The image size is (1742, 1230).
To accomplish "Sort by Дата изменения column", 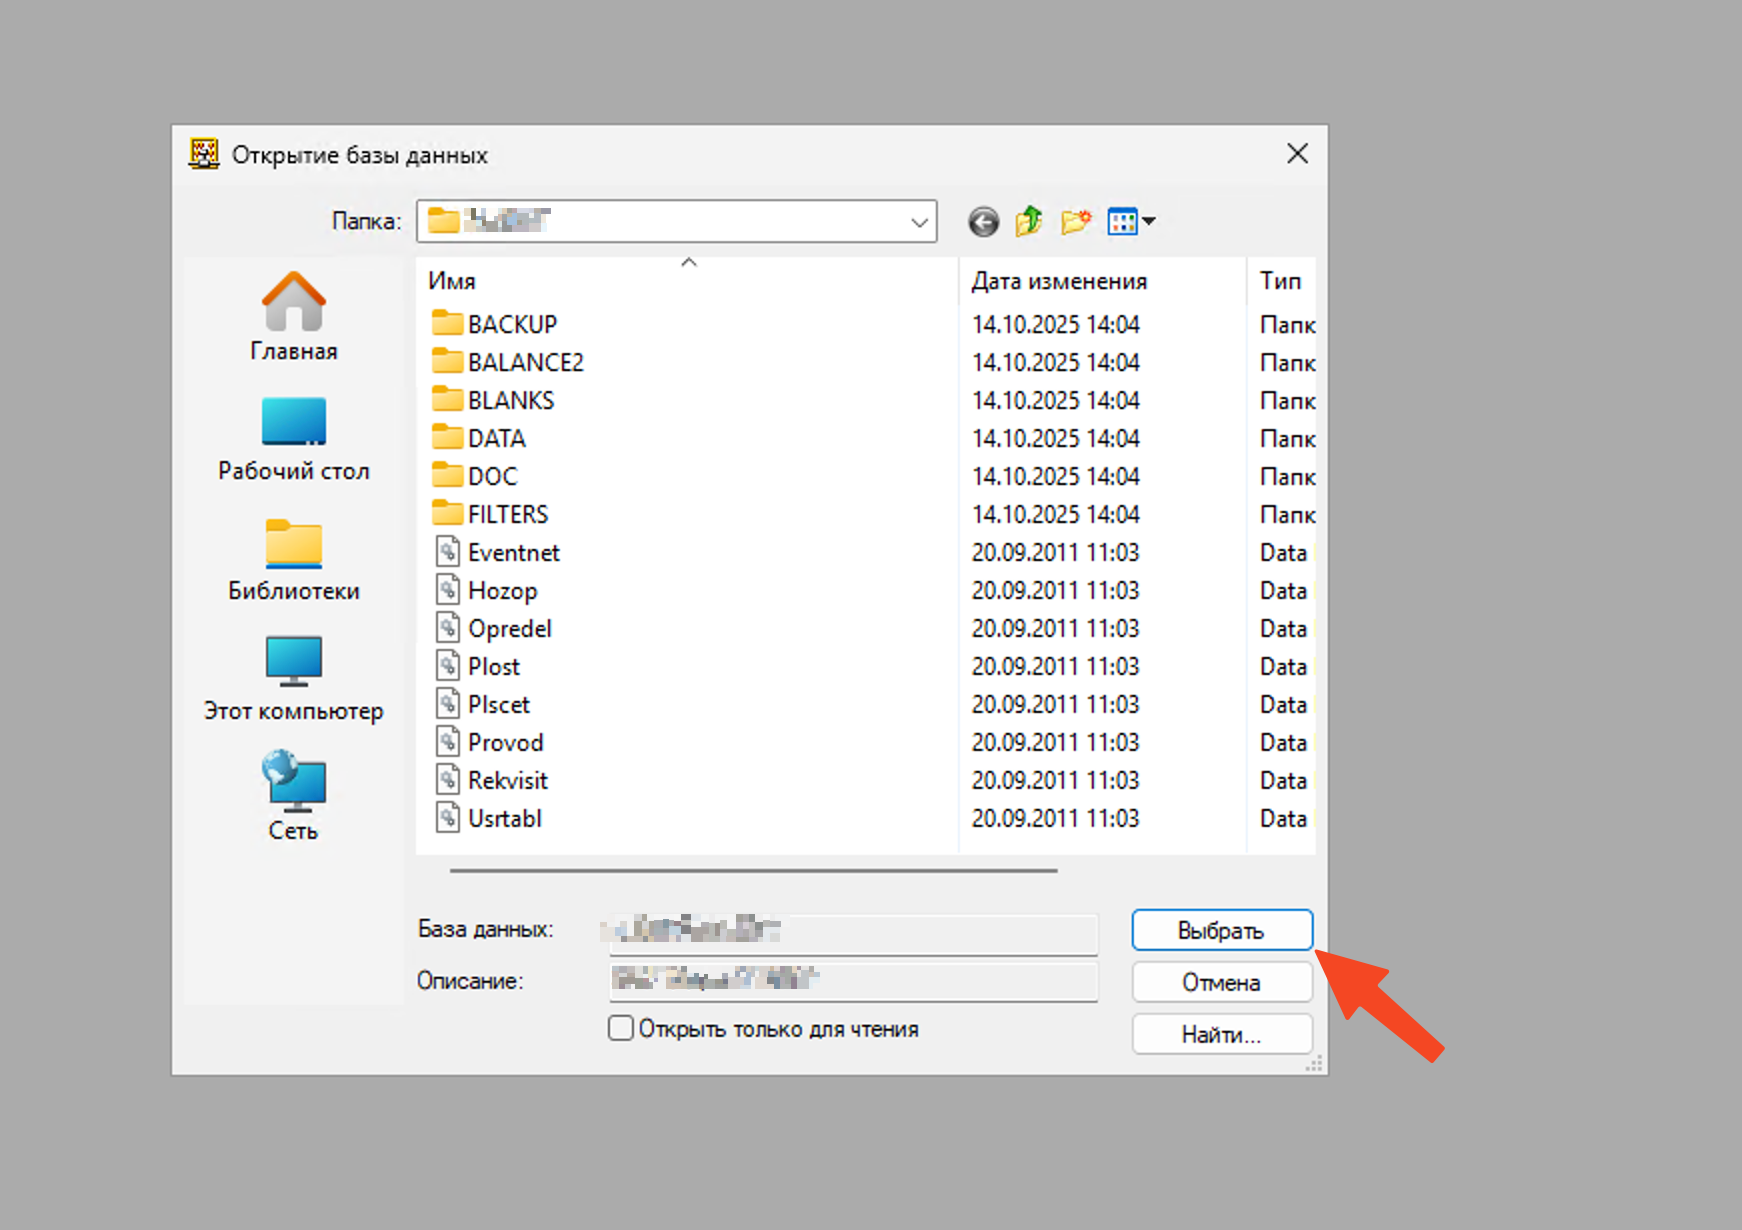I will click(1058, 282).
